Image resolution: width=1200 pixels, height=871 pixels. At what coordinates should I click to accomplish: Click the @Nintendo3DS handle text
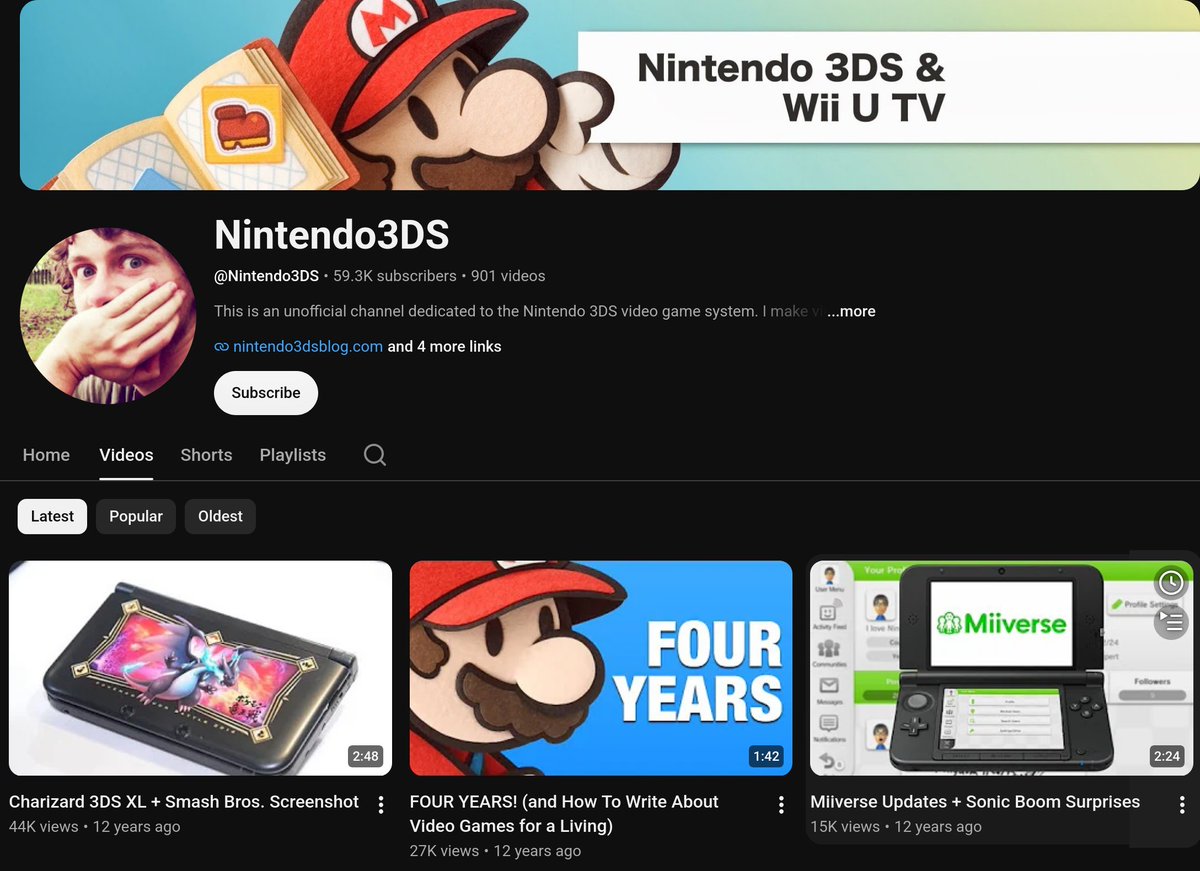[266, 276]
